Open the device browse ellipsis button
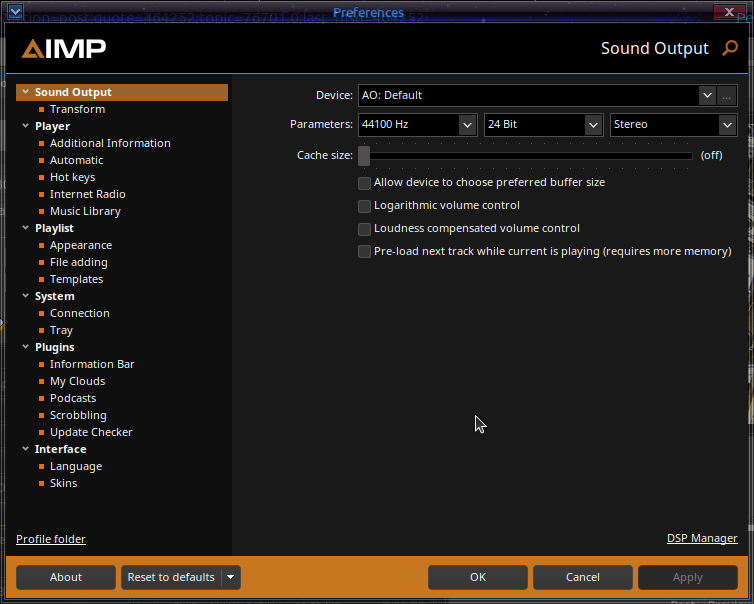Viewport: 754px width, 604px height. [727, 96]
